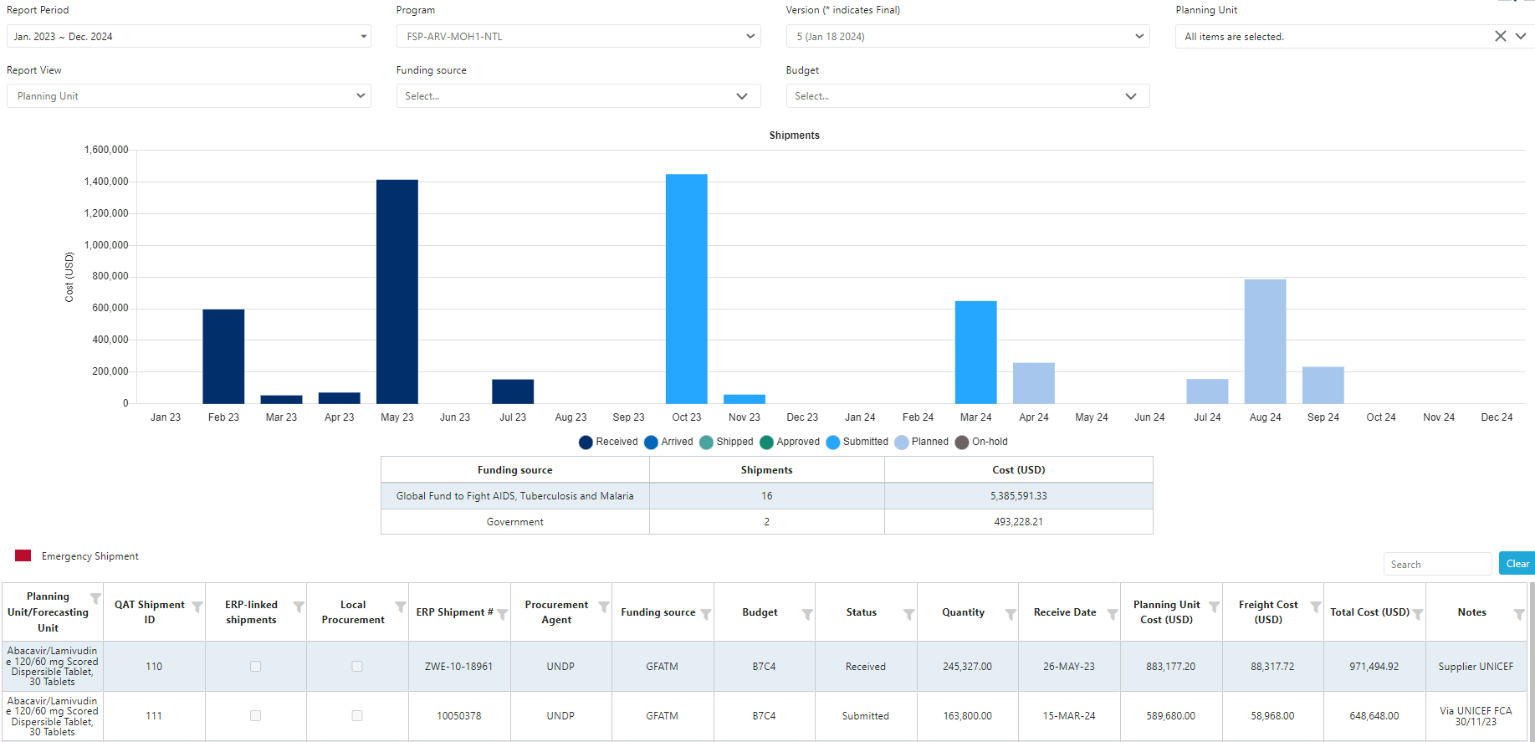Viewport: 1535px width, 742px height.
Task: Open filter for Total Cost column
Action: (x=1417, y=614)
